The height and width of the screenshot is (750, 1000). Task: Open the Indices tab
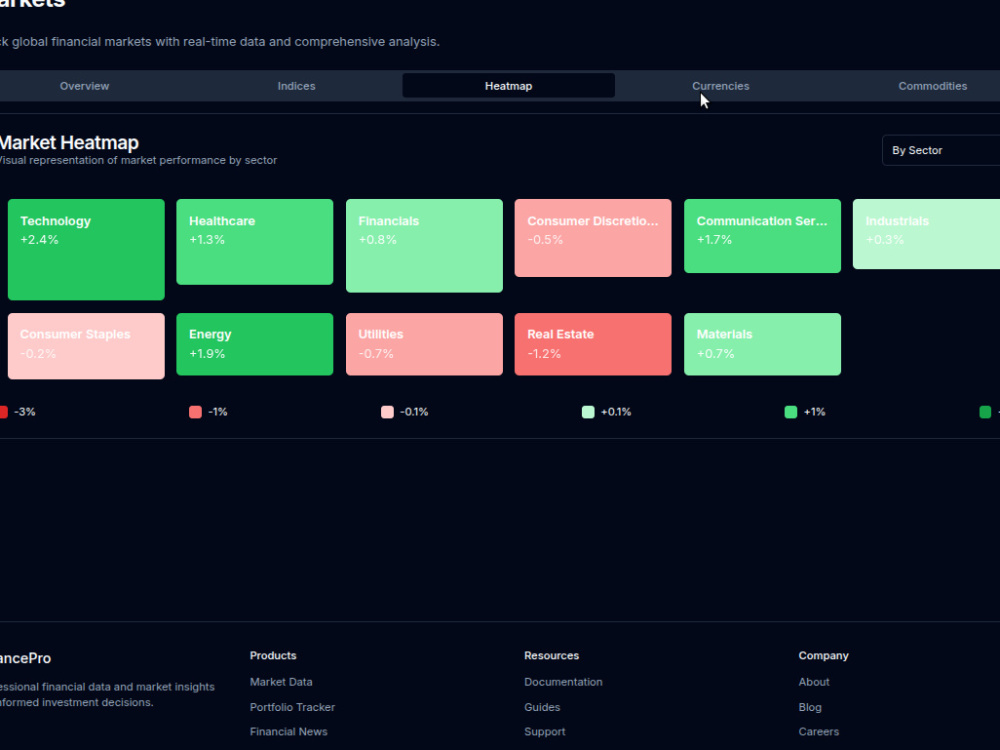(297, 85)
